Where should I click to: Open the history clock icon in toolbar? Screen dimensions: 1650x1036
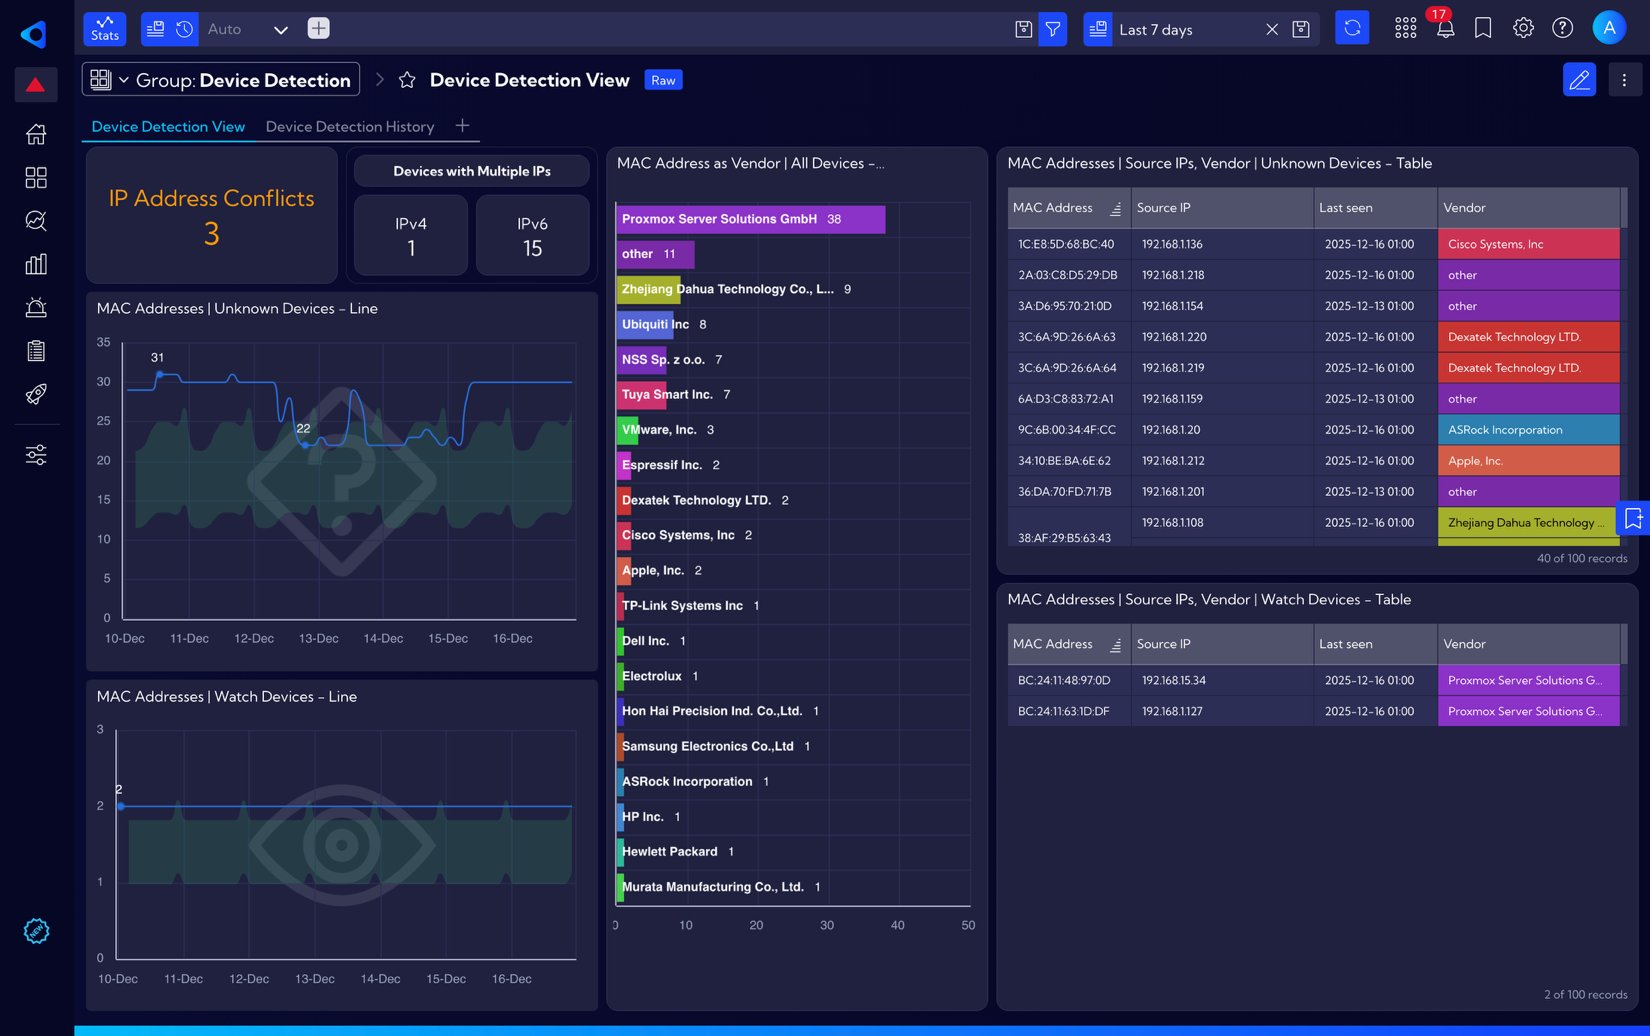[x=185, y=29]
